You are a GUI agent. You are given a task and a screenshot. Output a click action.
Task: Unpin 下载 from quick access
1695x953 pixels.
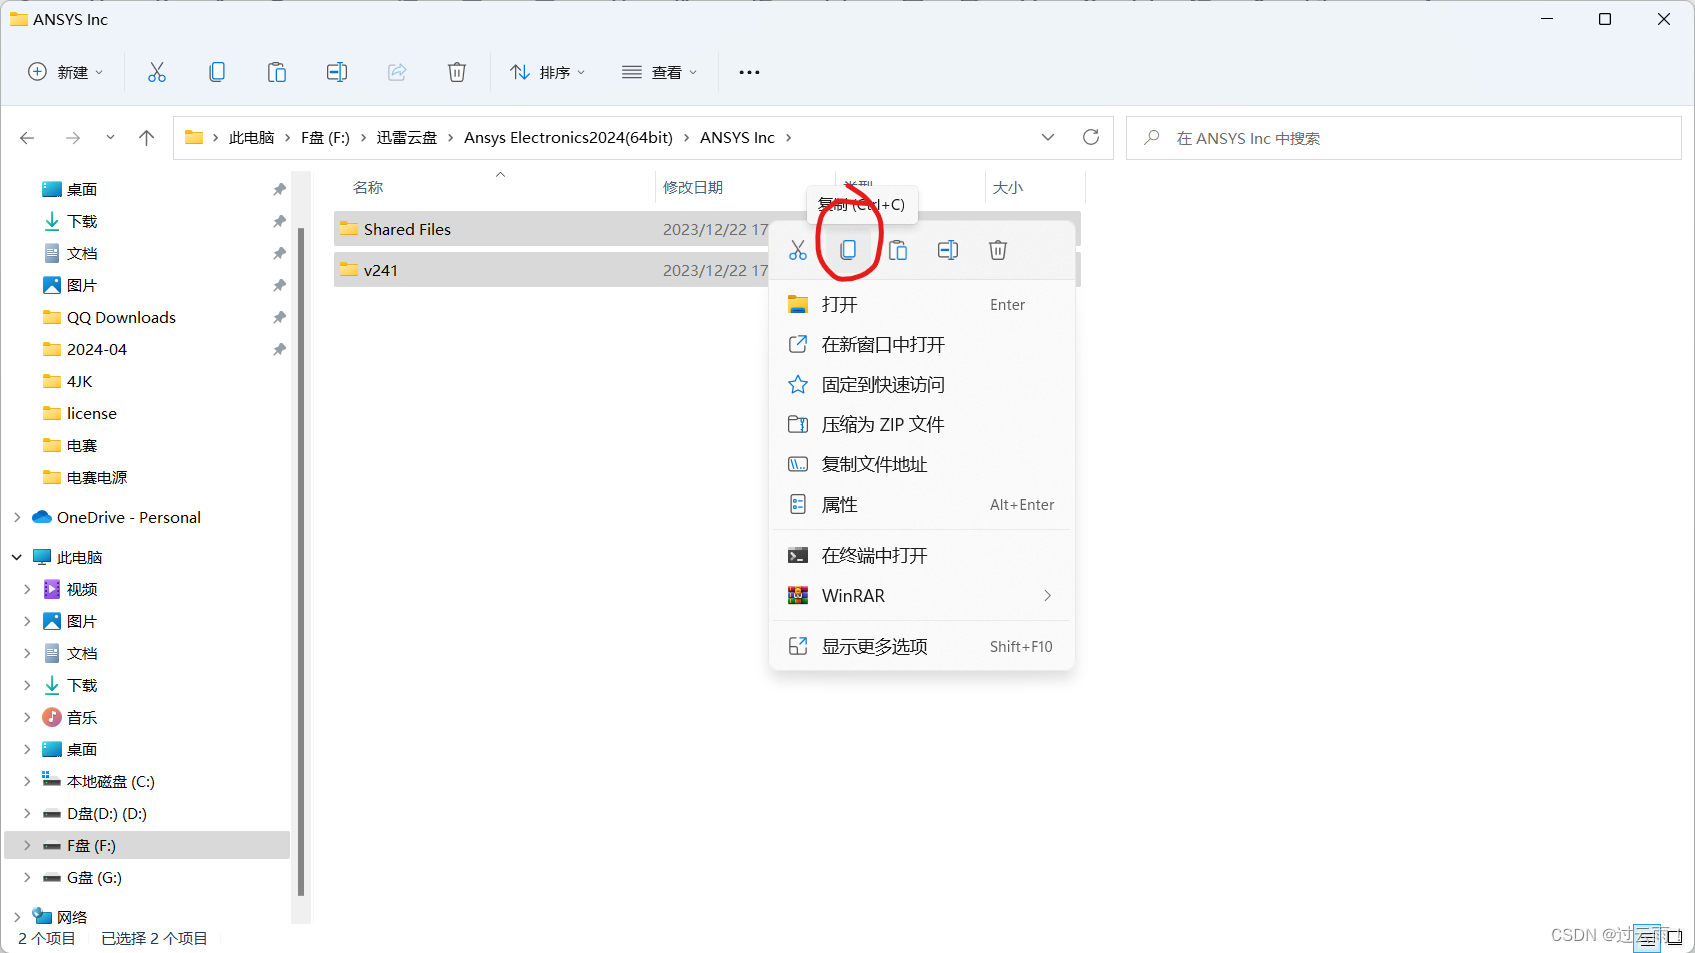click(x=279, y=220)
